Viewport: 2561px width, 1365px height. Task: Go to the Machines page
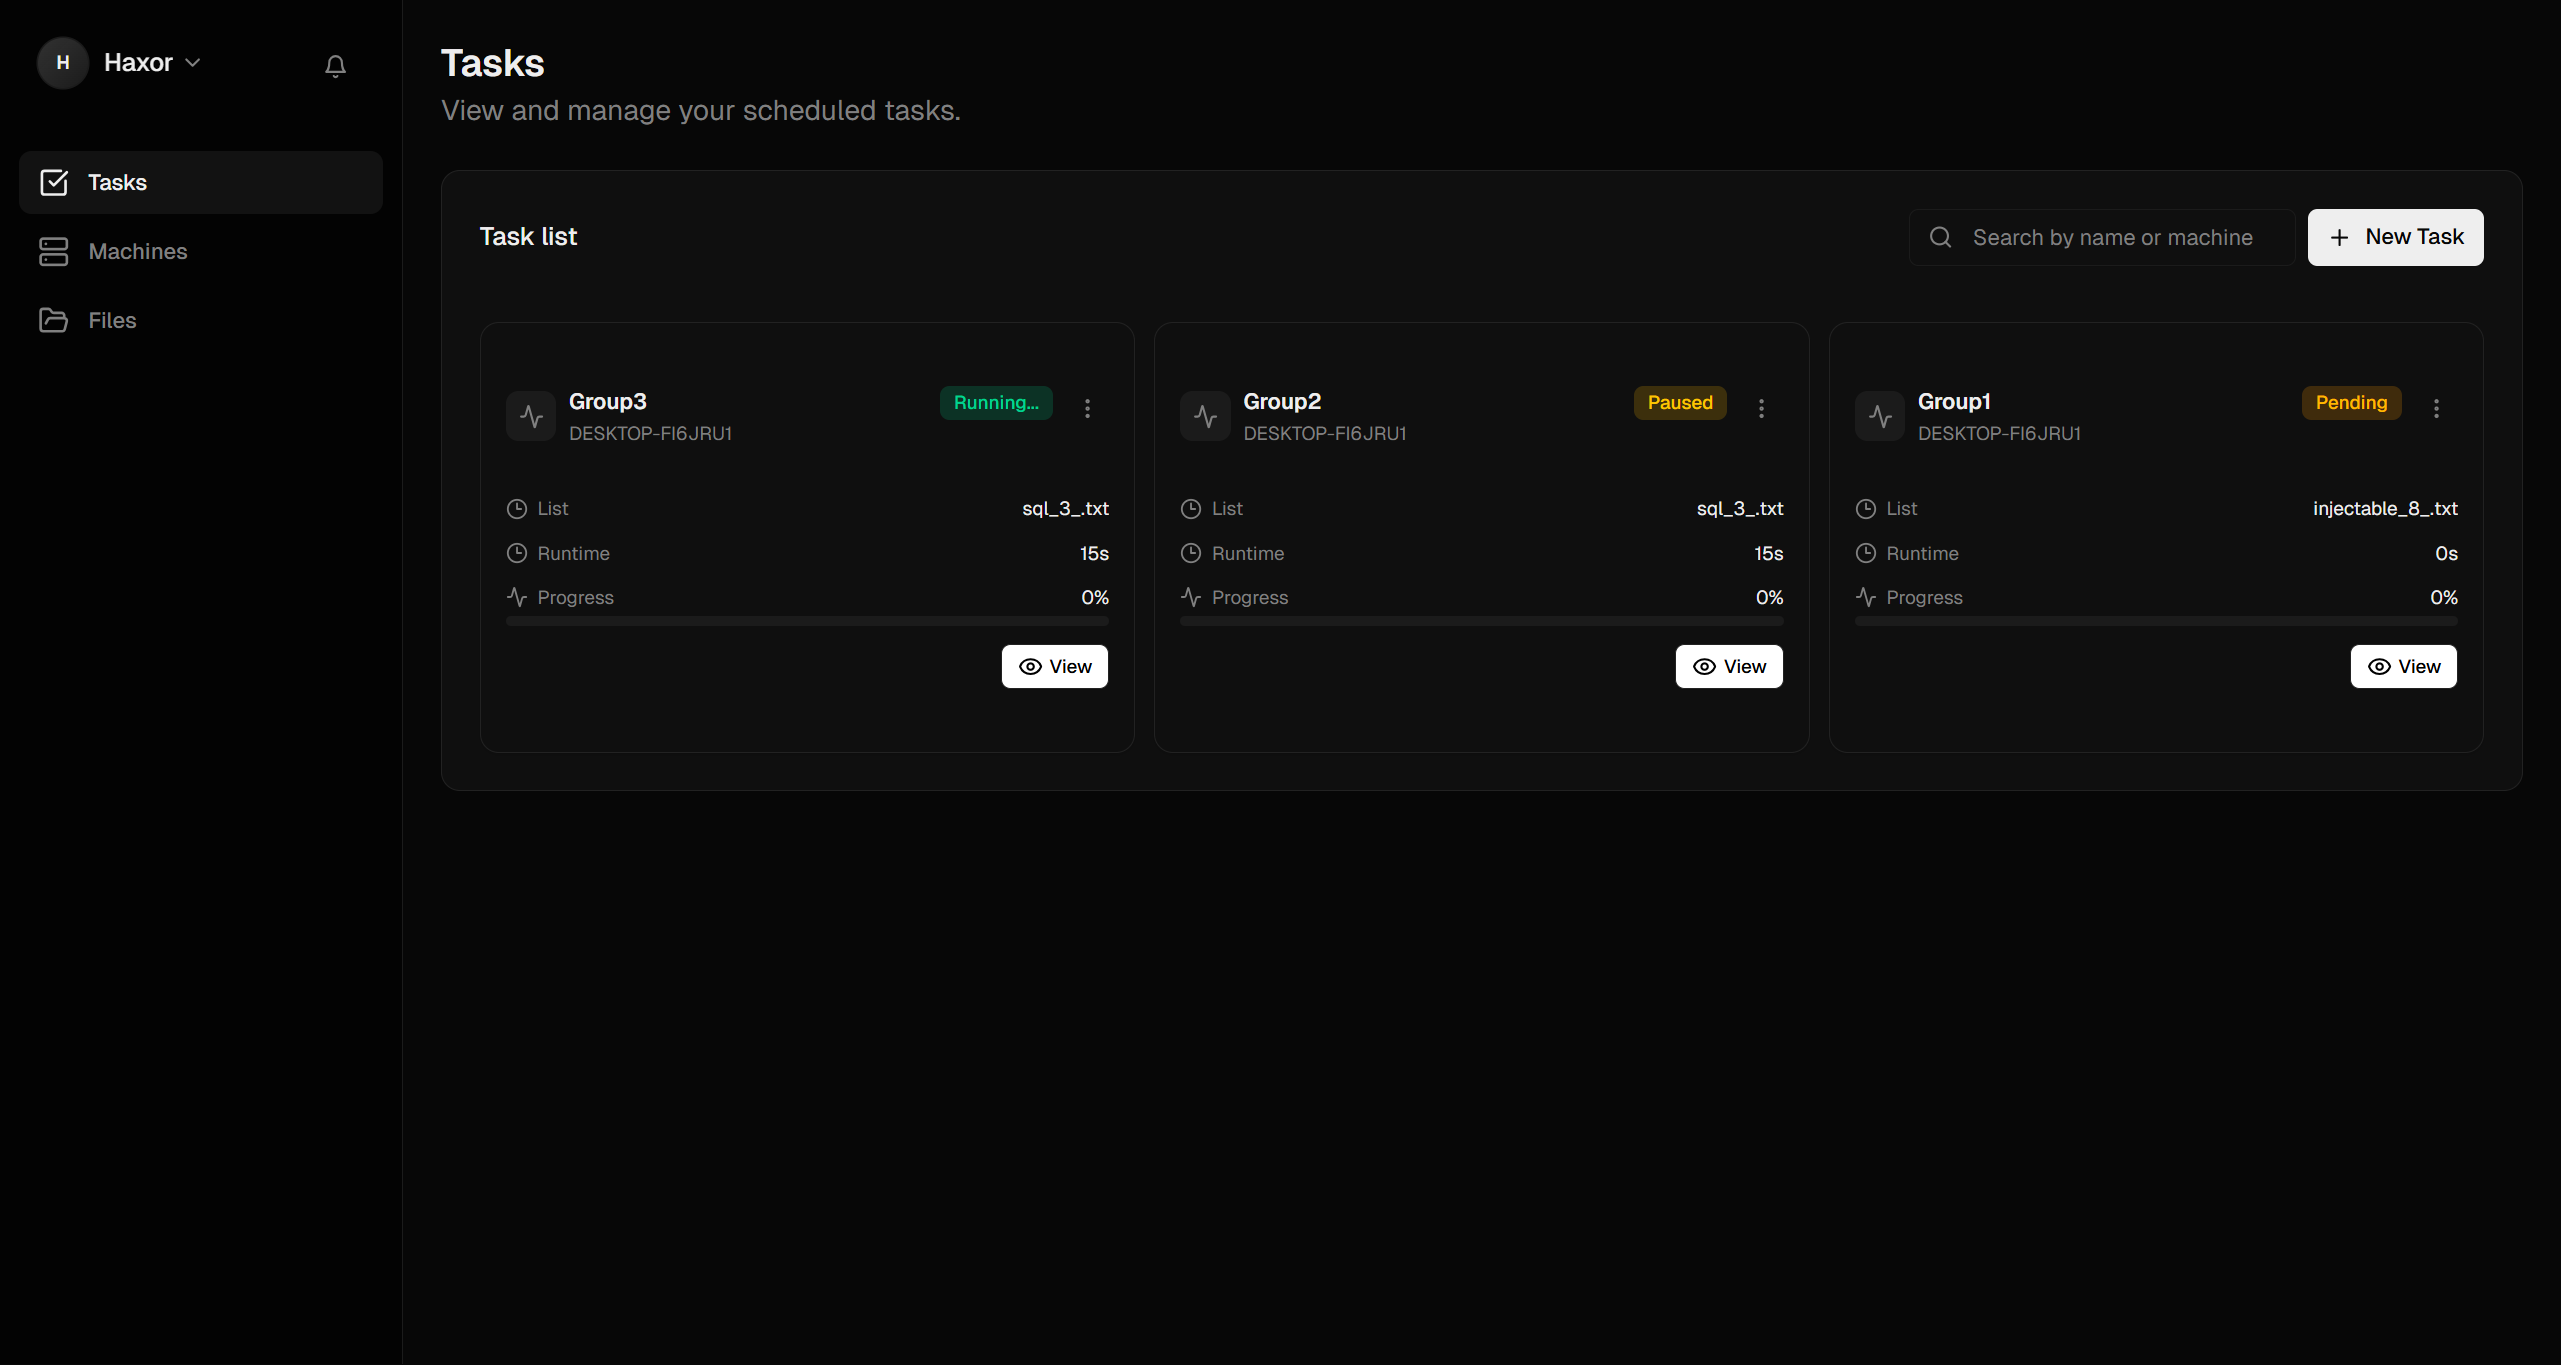coord(138,251)
